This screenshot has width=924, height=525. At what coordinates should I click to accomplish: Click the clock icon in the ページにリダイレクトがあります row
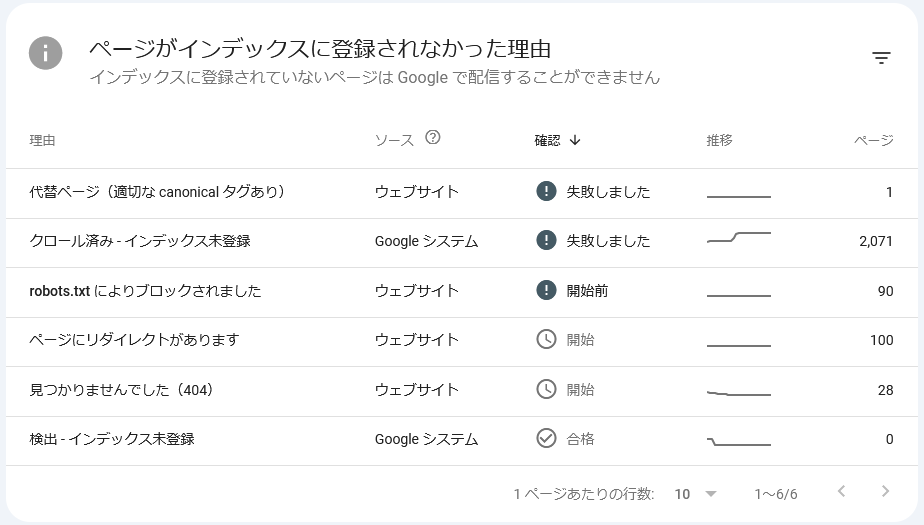coord(546,339)
